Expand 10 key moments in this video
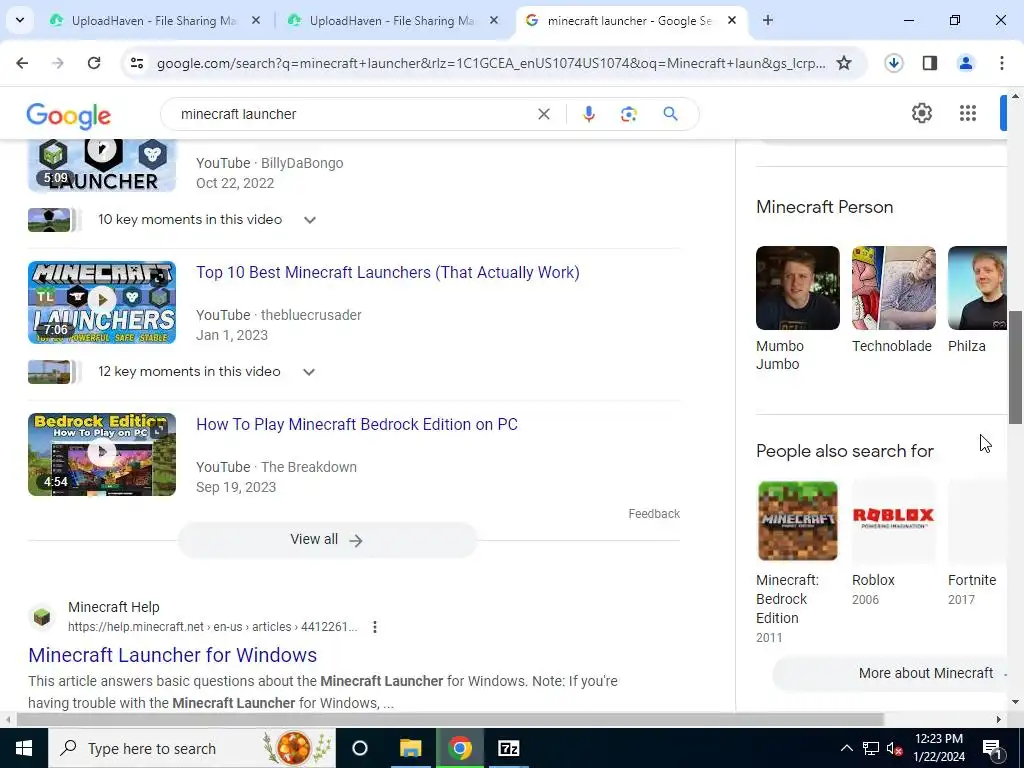1024x768 pixels. pyautogui.click(x=310, y=220)
